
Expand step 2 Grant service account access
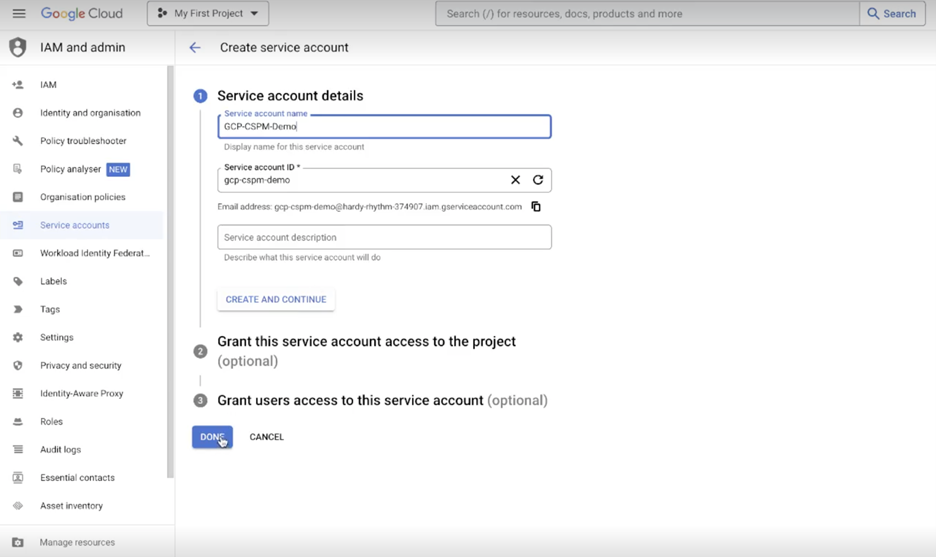[x=366, y=342]
